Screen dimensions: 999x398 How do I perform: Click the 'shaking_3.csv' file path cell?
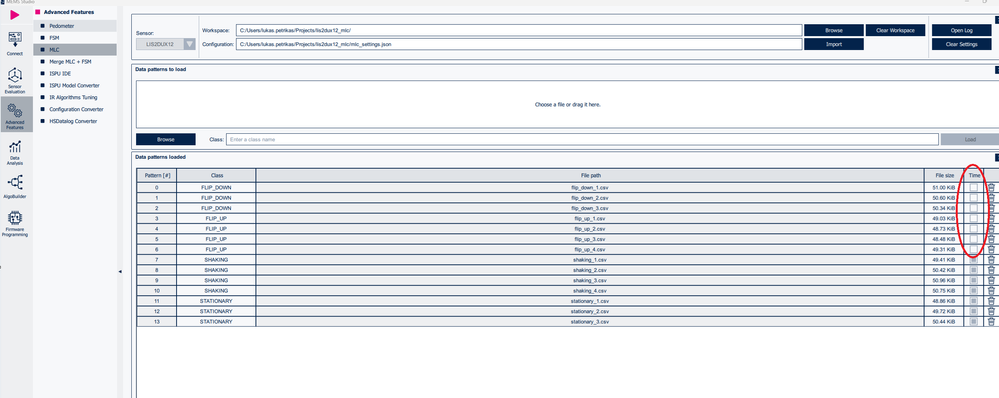[590, 280]
